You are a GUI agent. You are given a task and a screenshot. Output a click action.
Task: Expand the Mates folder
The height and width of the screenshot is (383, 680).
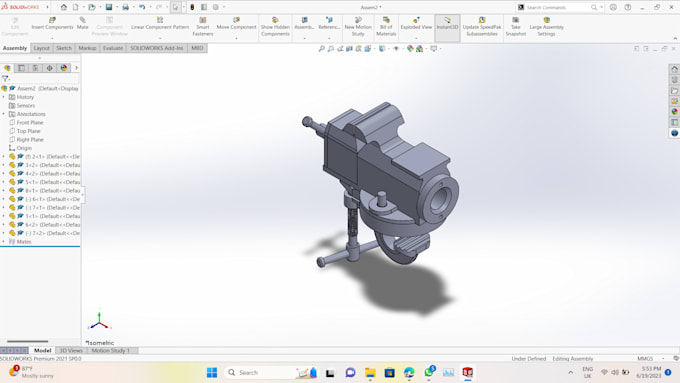4,242
